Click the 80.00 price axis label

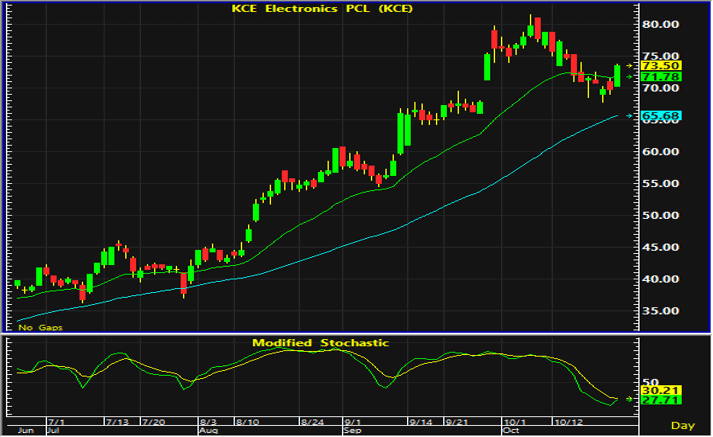tap(660, 24)
